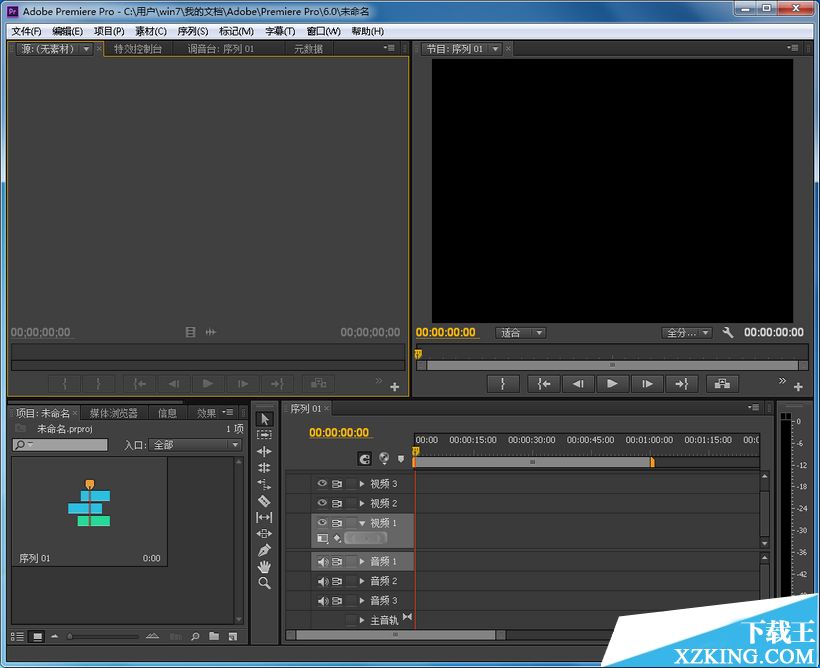Mute the 音频 2 track speaker
Image resolution: width=820 pixels, height=668 pixels.
pyautogui.click(x=323, y=581)
